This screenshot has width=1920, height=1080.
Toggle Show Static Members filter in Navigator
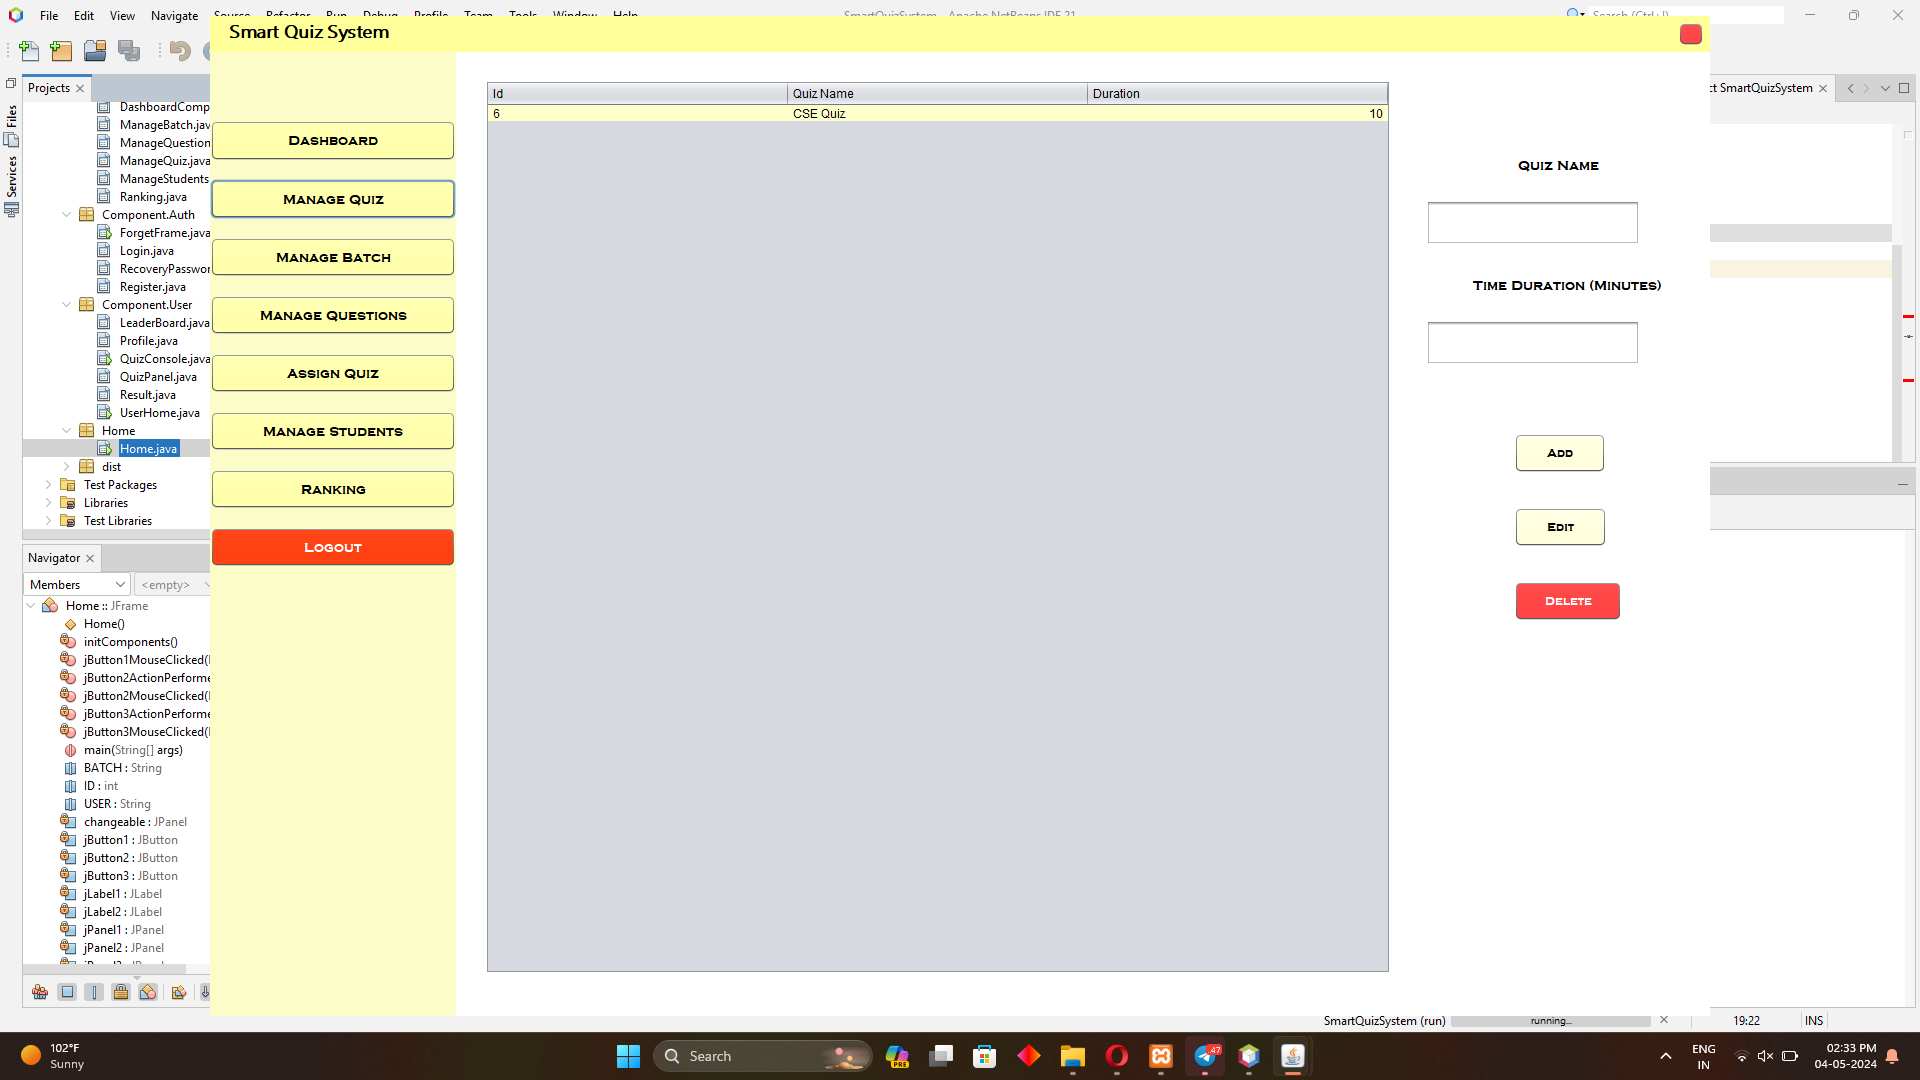pos(94,992)
